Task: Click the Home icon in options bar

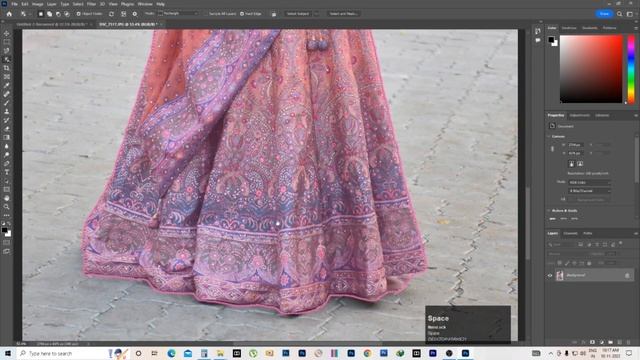Action: tap(9, 14)
